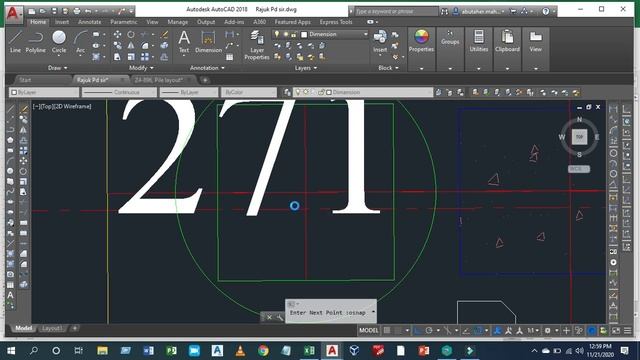Select the Polyline tool
Image resolution: width=640 pixels, height=360 pixels.
(36, 42)
